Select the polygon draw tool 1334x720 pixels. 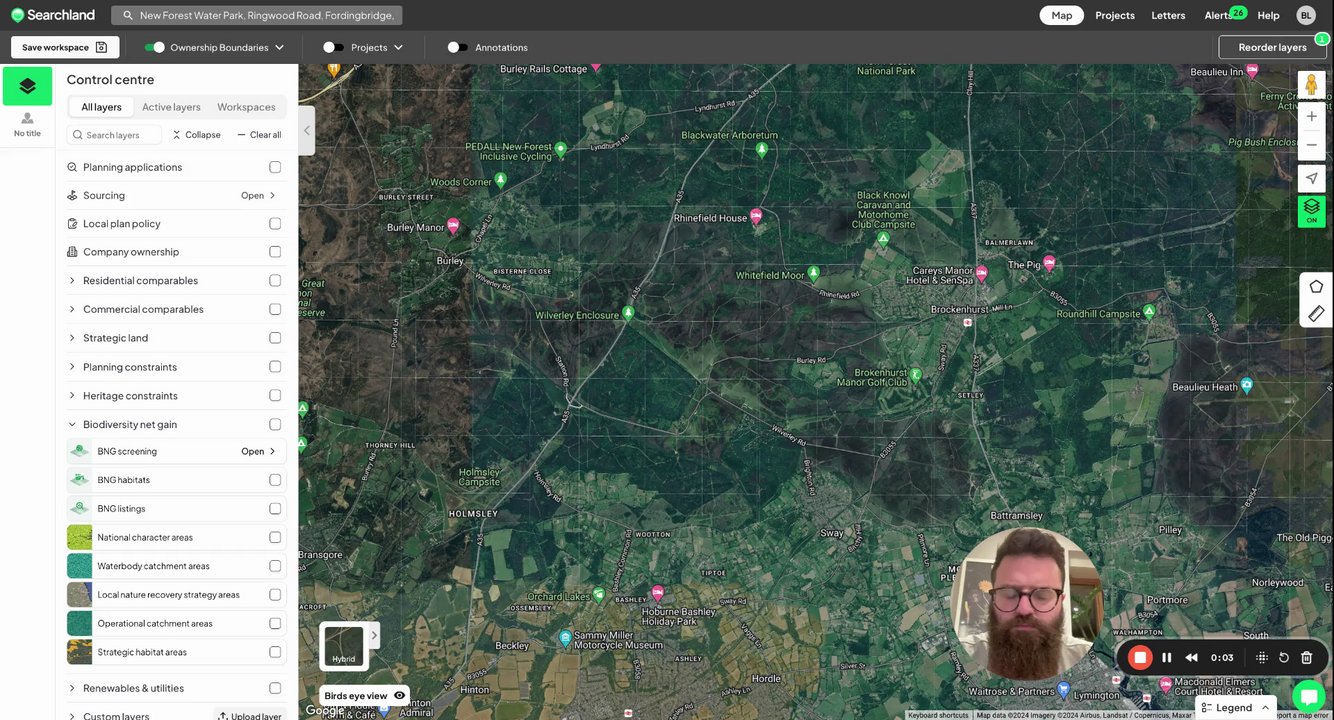pyautogui.click(x=1316, y=286)
